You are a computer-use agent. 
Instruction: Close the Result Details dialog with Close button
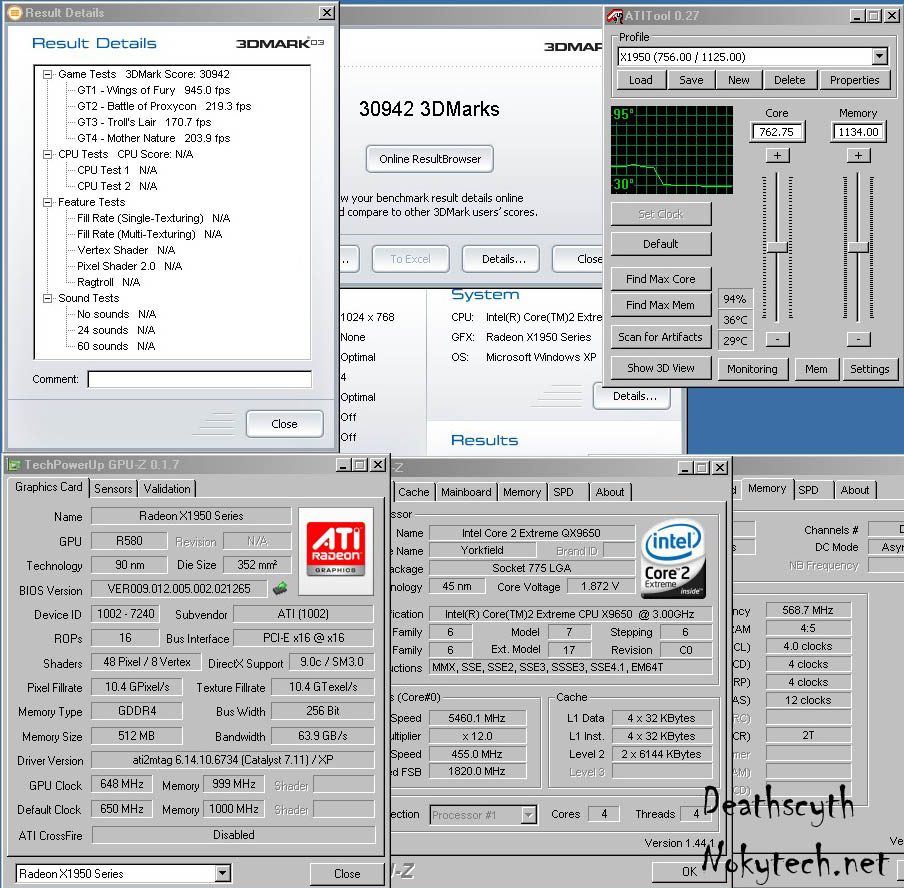coord(284,424)
